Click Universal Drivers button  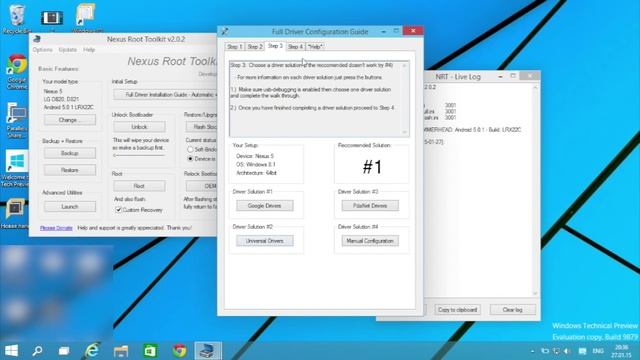tap(264, 241)
